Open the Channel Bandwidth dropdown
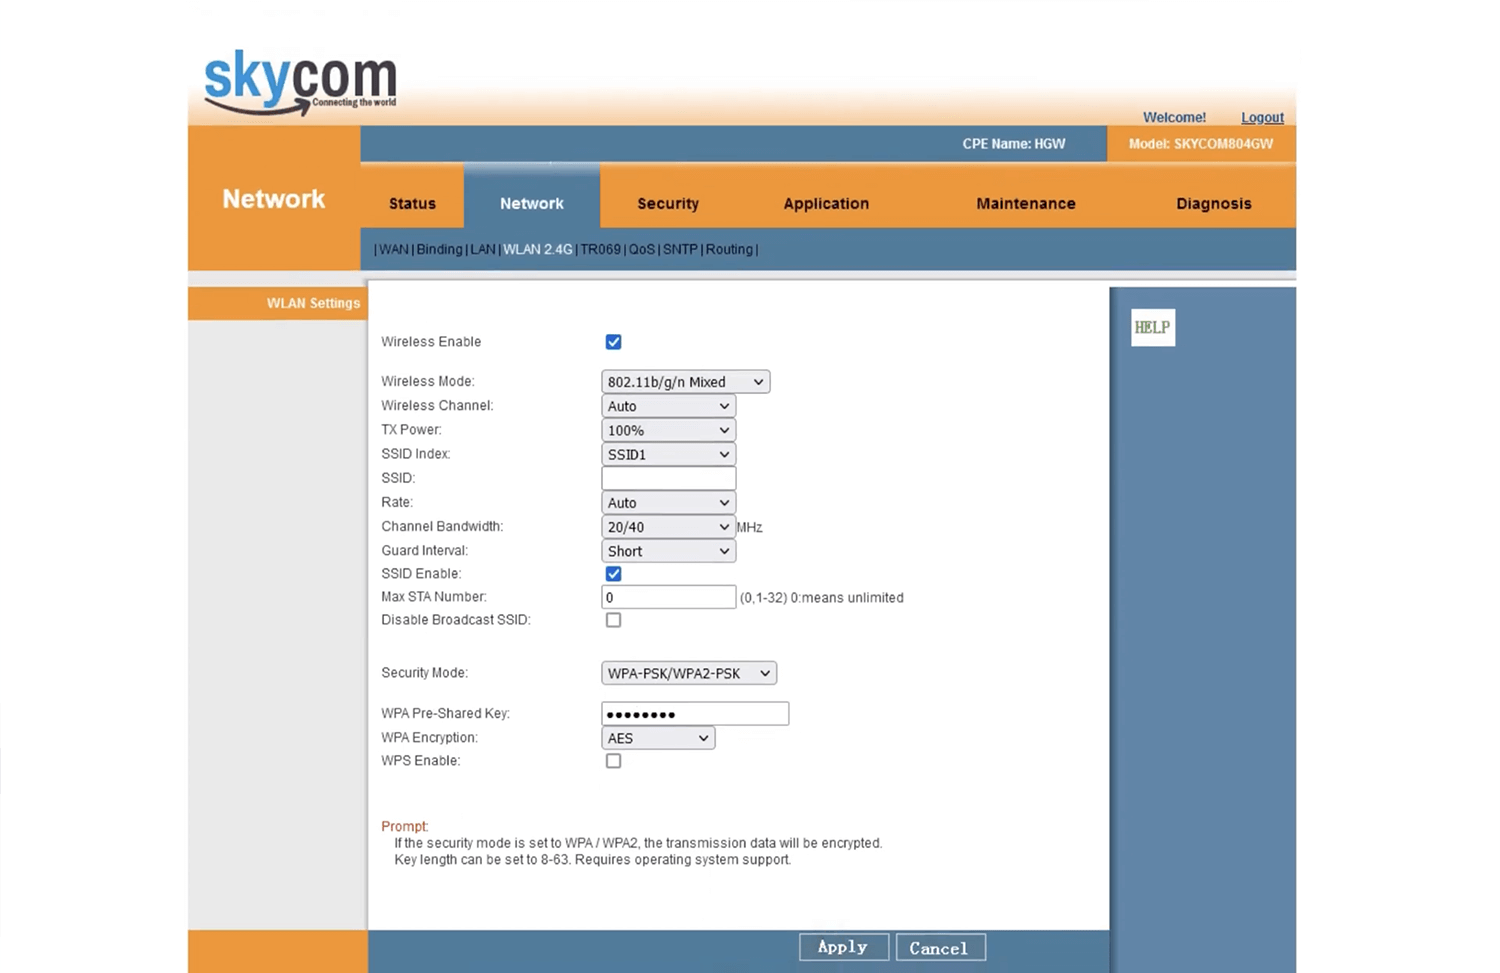The height and width of the screenshot is (973, 1500). pyautogui.click(x=668, y=527)
